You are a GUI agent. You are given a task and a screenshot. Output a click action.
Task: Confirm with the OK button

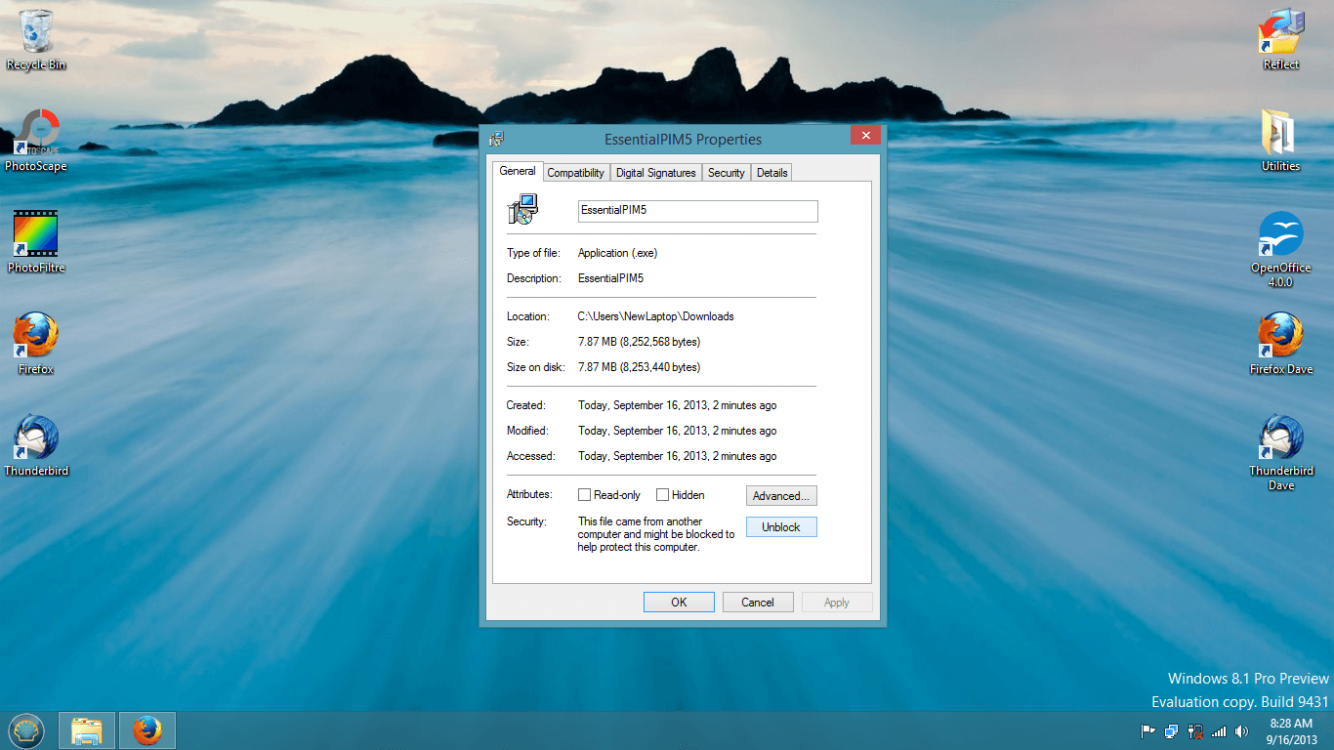[x=679, y=602]
